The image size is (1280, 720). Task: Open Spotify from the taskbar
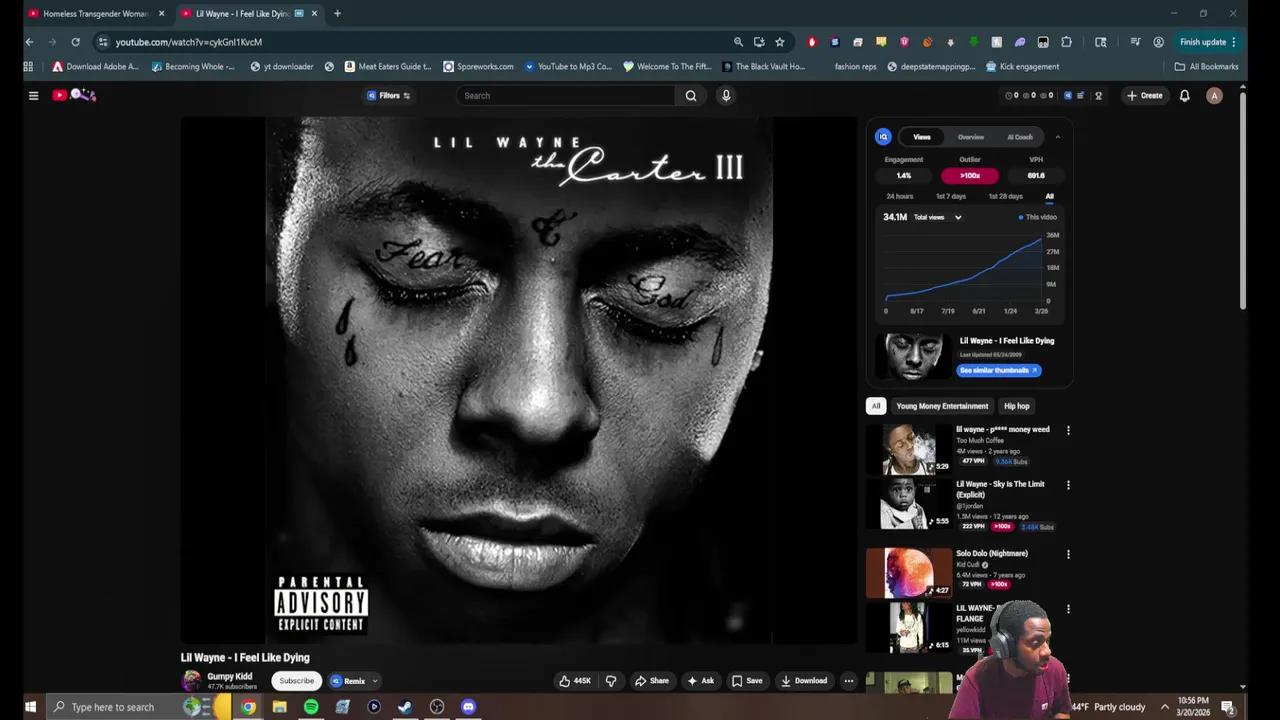(311, 707)
